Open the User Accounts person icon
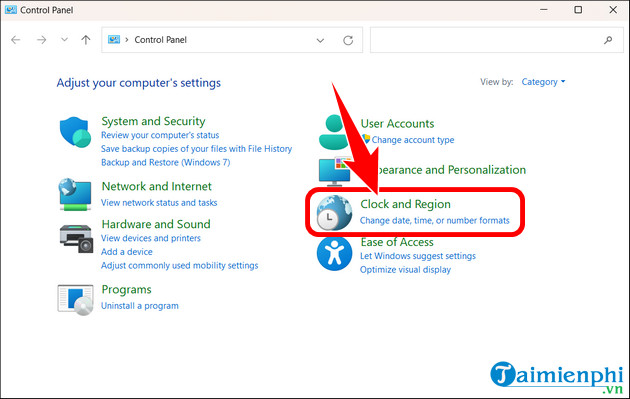 333,133
